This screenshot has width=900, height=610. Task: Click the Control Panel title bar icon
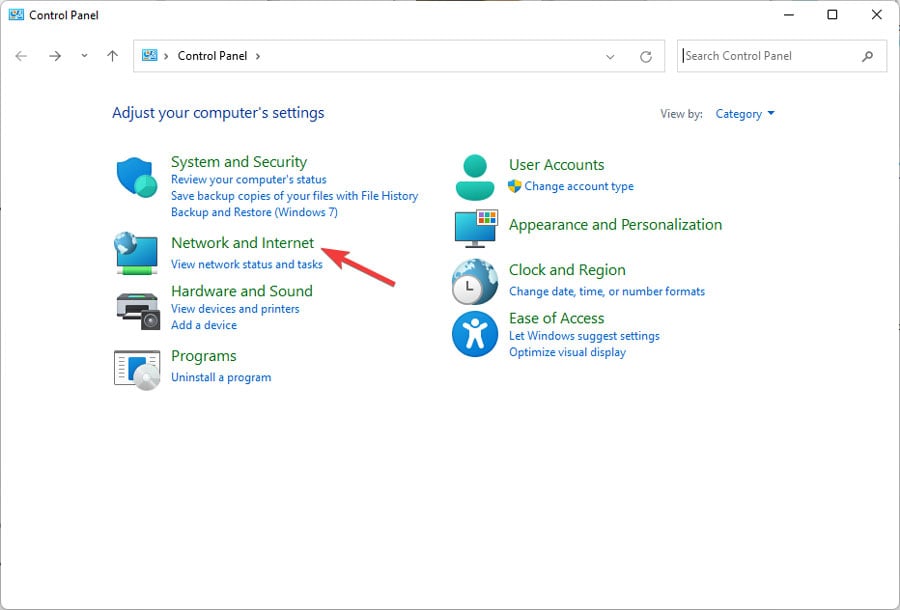pos(16,15)
